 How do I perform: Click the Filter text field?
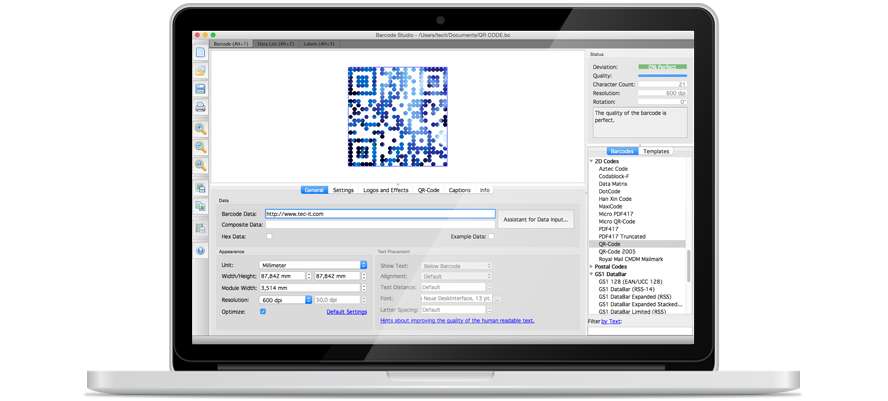coord(639,331)
